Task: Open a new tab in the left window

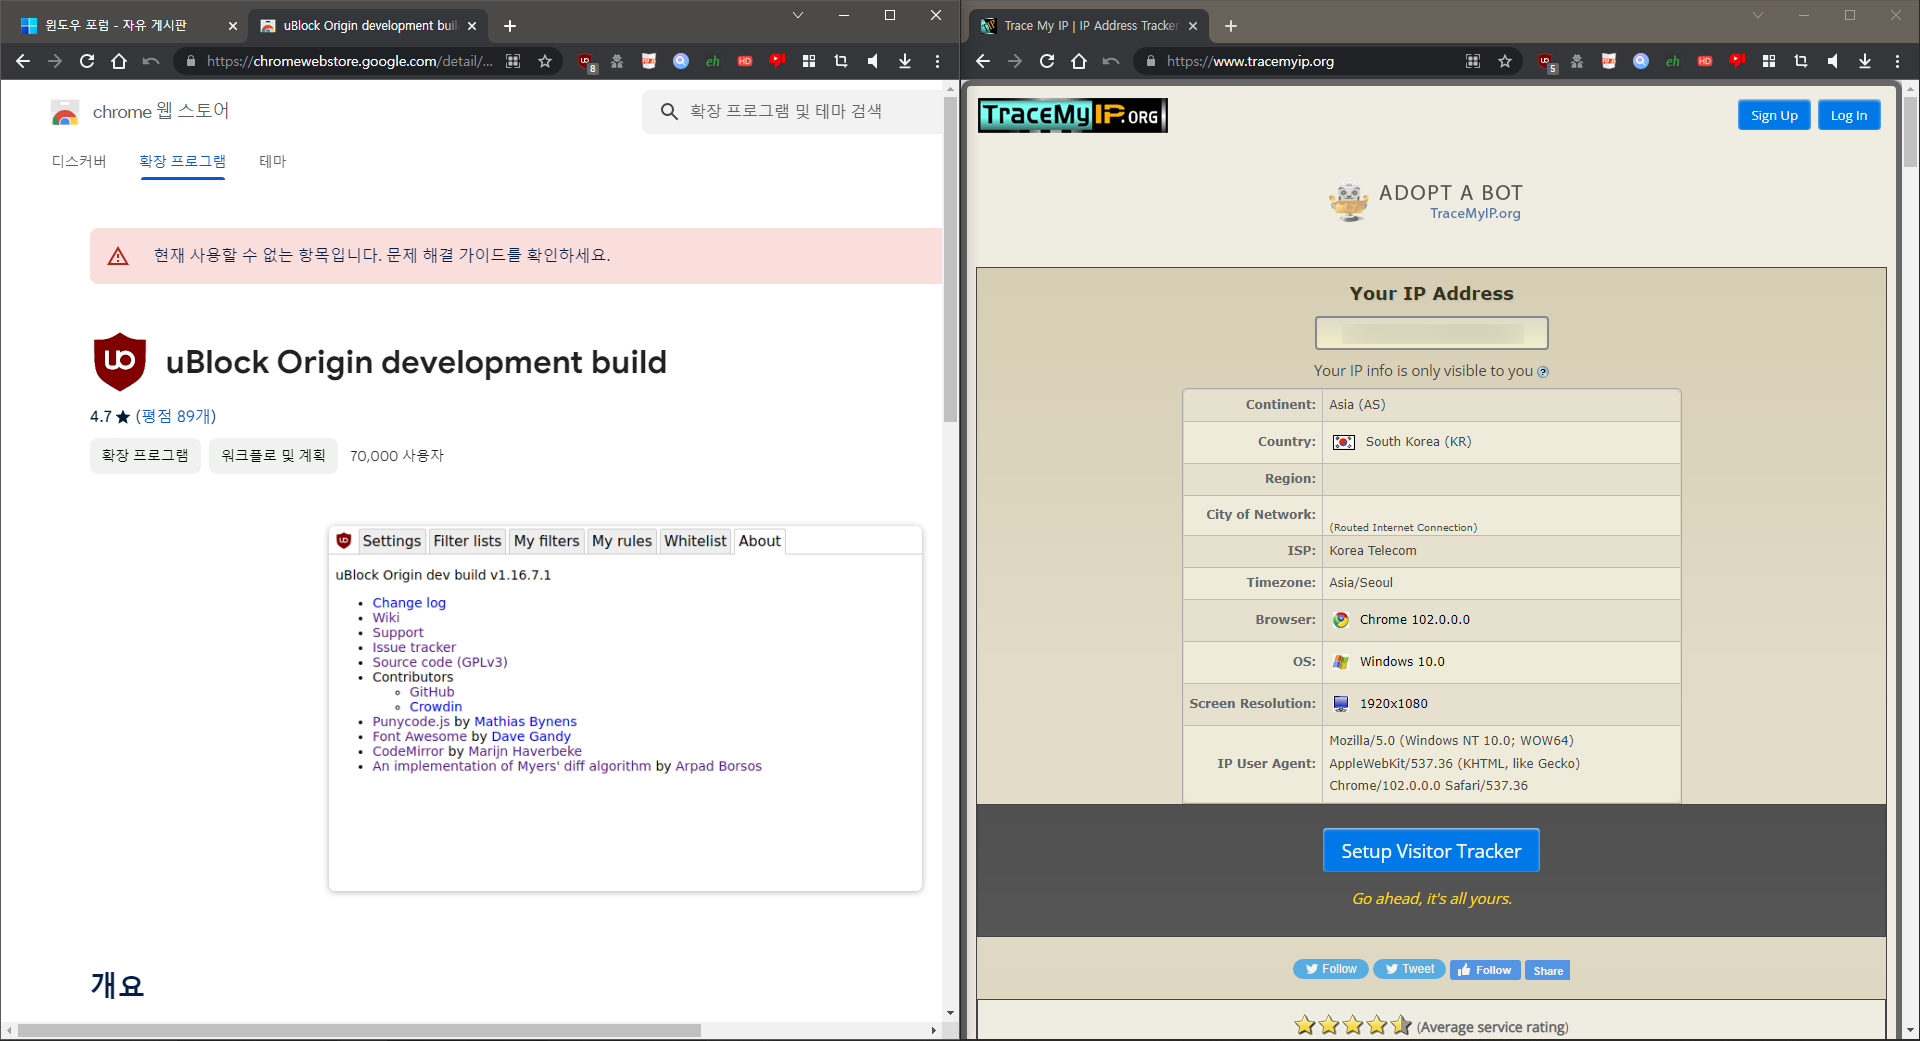Action: [510, 26]
